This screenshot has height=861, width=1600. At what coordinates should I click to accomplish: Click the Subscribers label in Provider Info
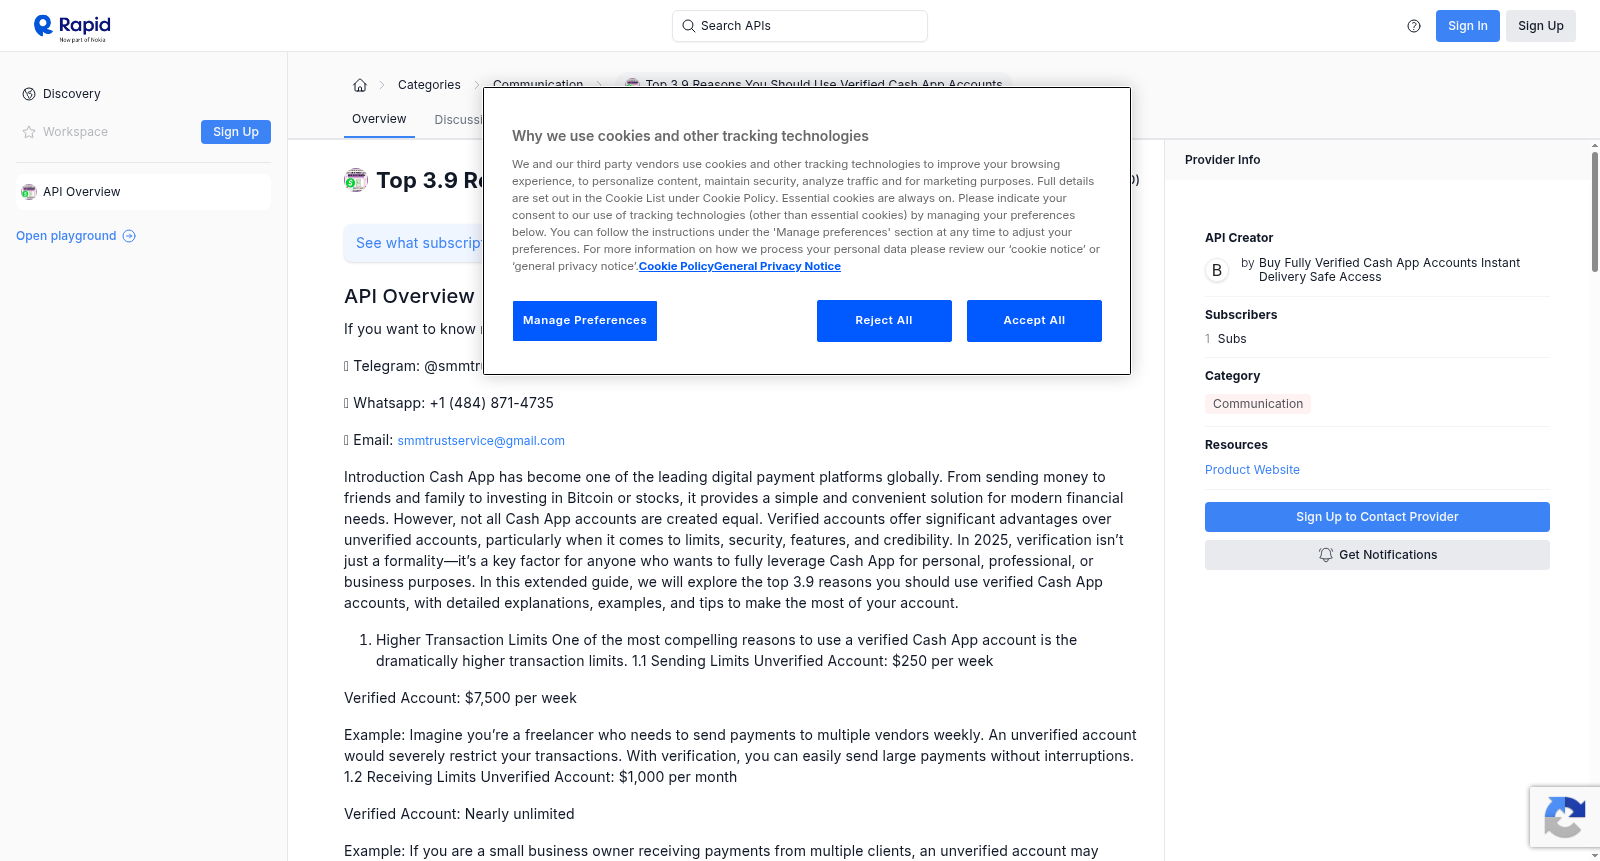pyautogui.click(x=1241, y=315)
